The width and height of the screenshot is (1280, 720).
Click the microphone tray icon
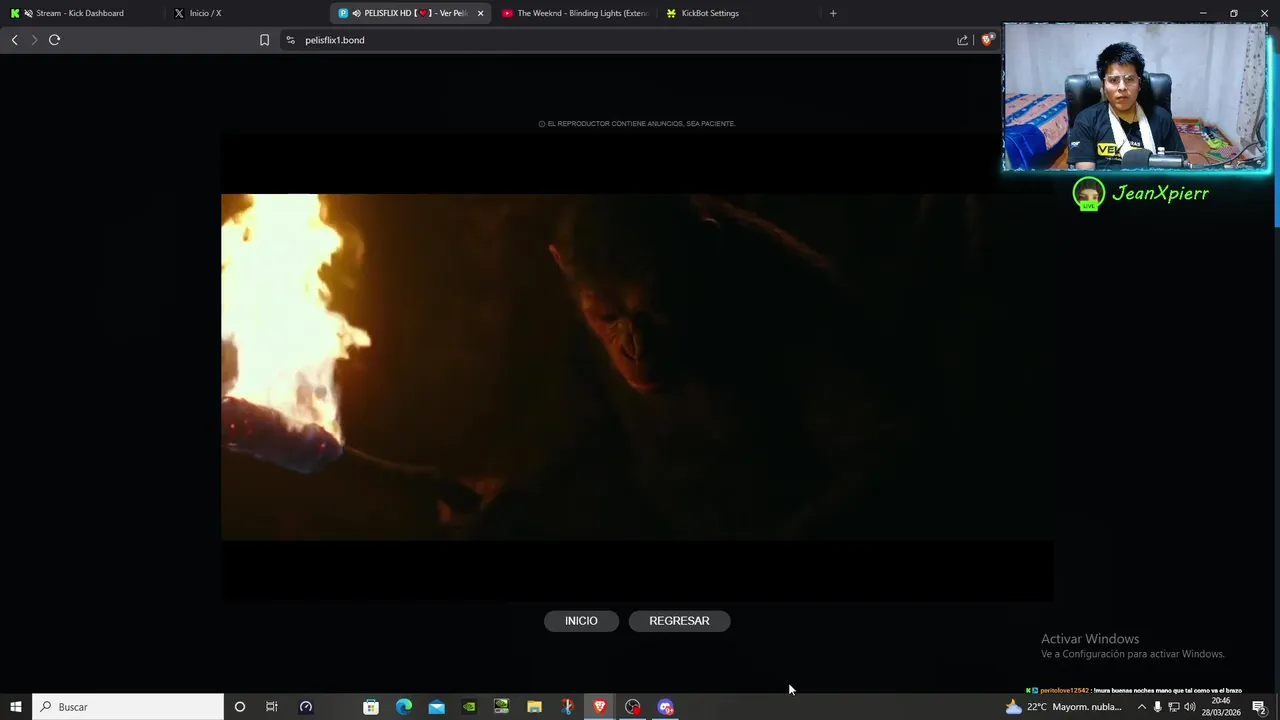click(1158, 707)
